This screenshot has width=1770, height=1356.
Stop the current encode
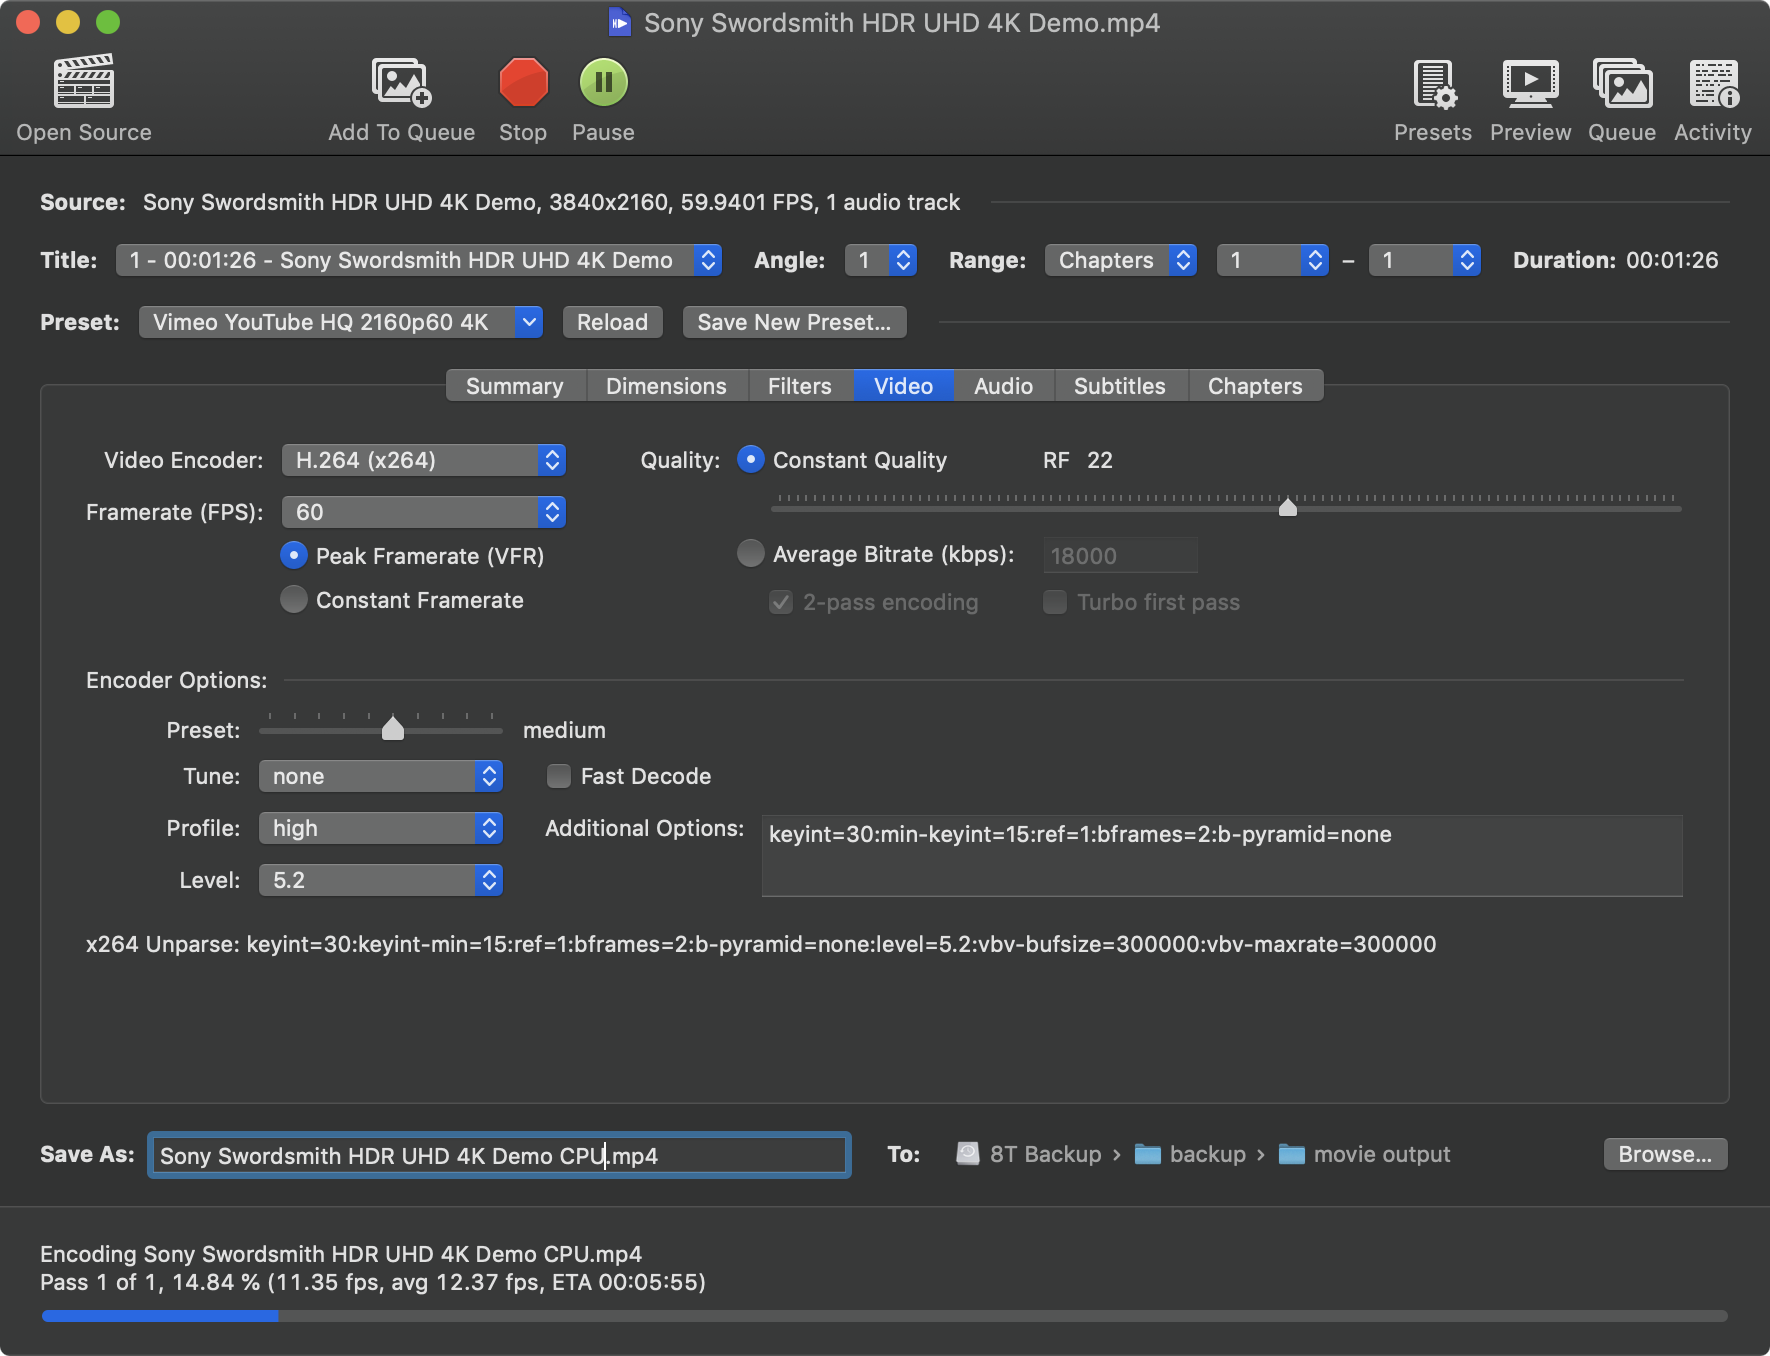[523, 82]
